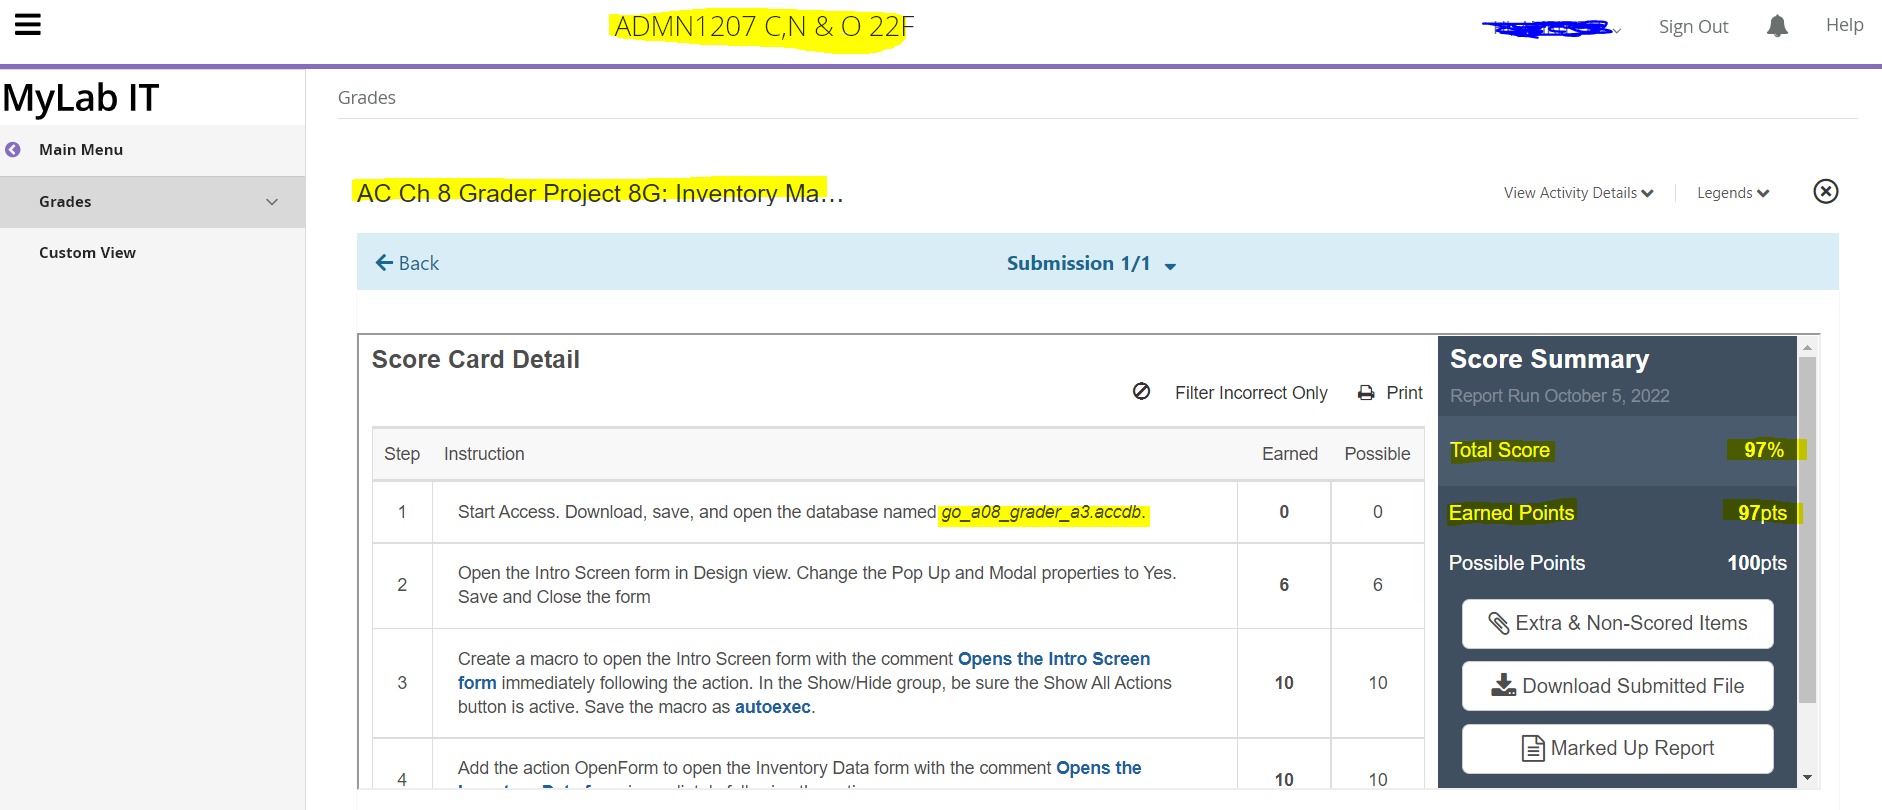
Task: Click the Possible Points label
Action: pos(1517,563)
